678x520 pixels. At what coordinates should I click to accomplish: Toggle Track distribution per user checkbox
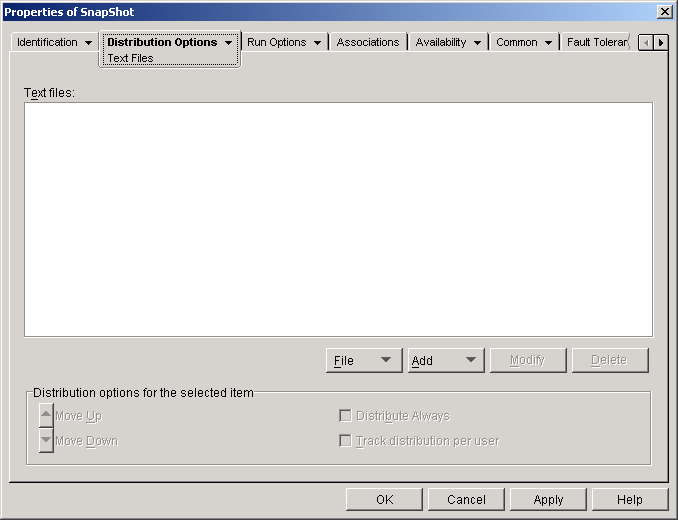[x=345, y=441]
